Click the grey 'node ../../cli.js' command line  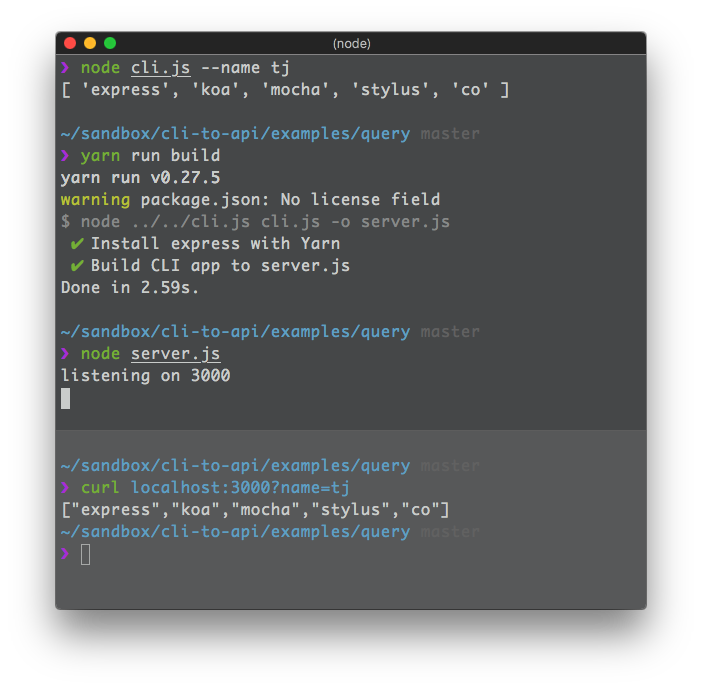[255, 222]
